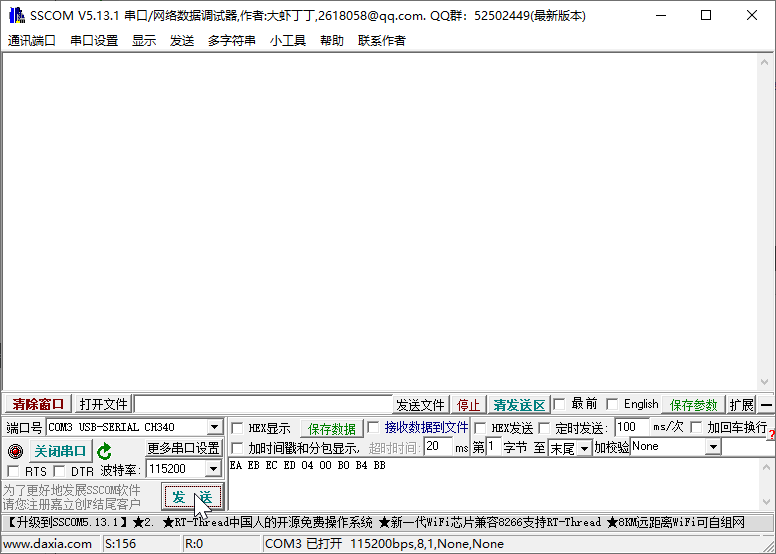
Task: Click the send area scroll down arrow
Action: click(x=766, y=502)
